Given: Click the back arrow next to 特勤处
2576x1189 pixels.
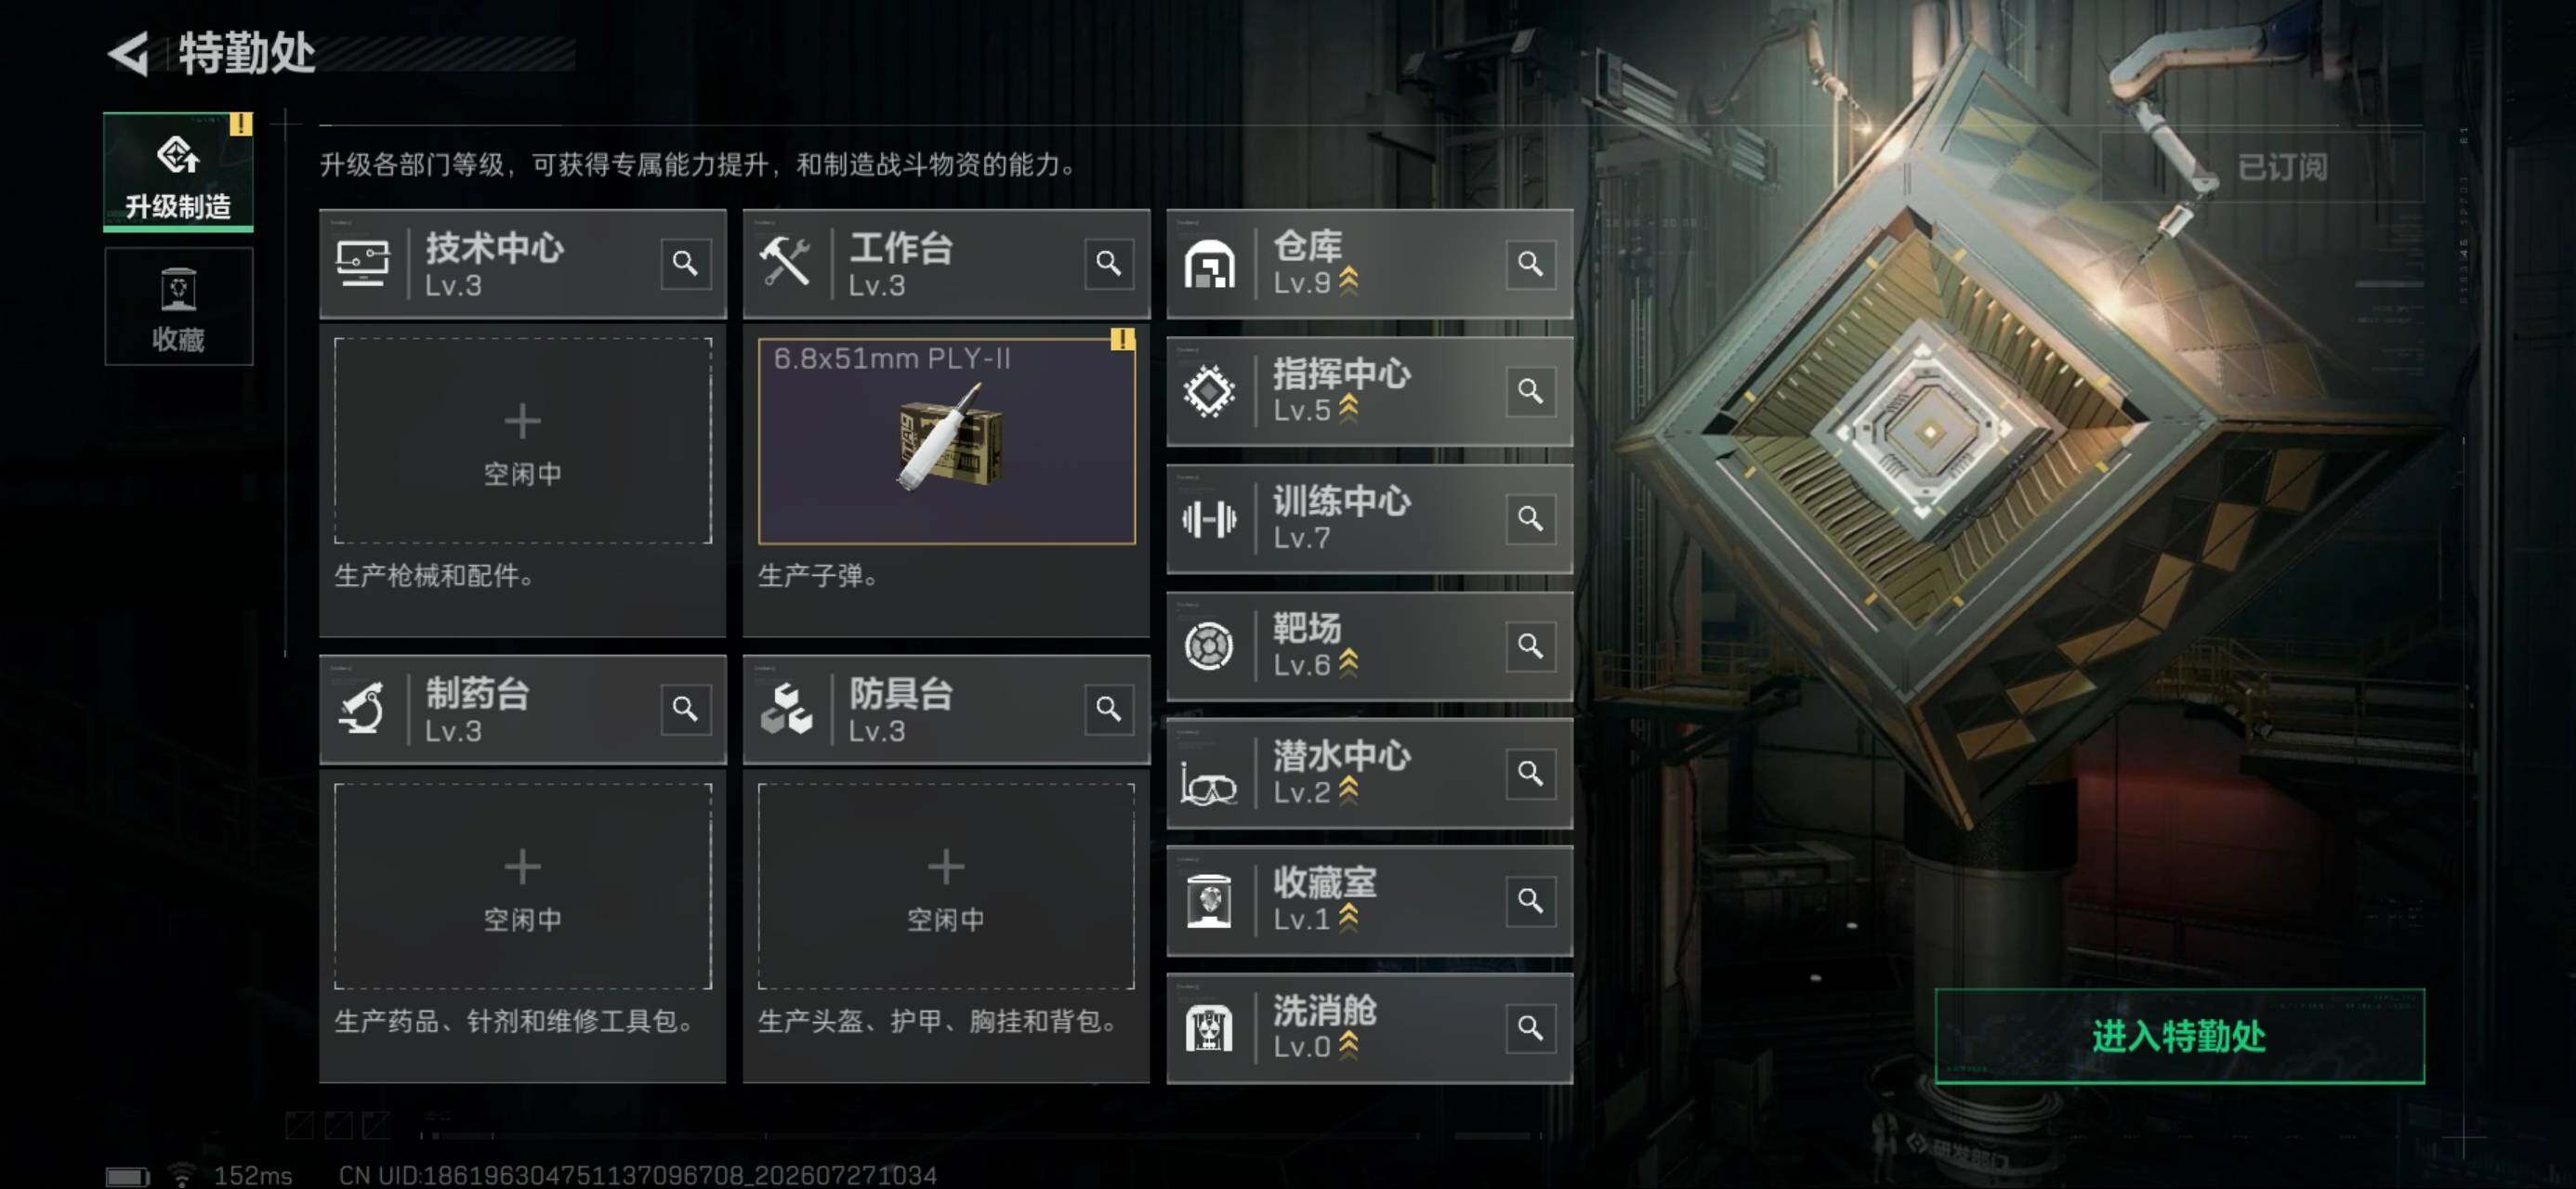Looking at the screenshot, I should 130,53.
